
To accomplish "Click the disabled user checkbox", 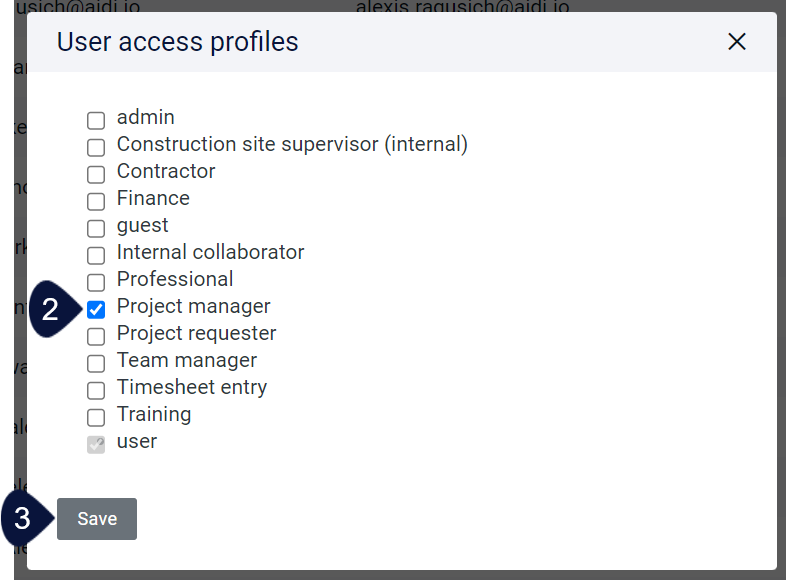I will tap(96, 445).
